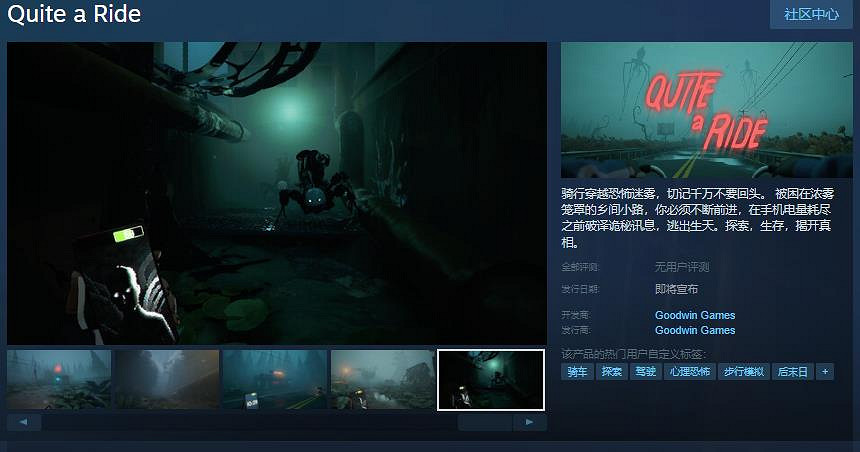
Task: Select the fifth highlighted alley thumbnail
Action: [491, 380]
